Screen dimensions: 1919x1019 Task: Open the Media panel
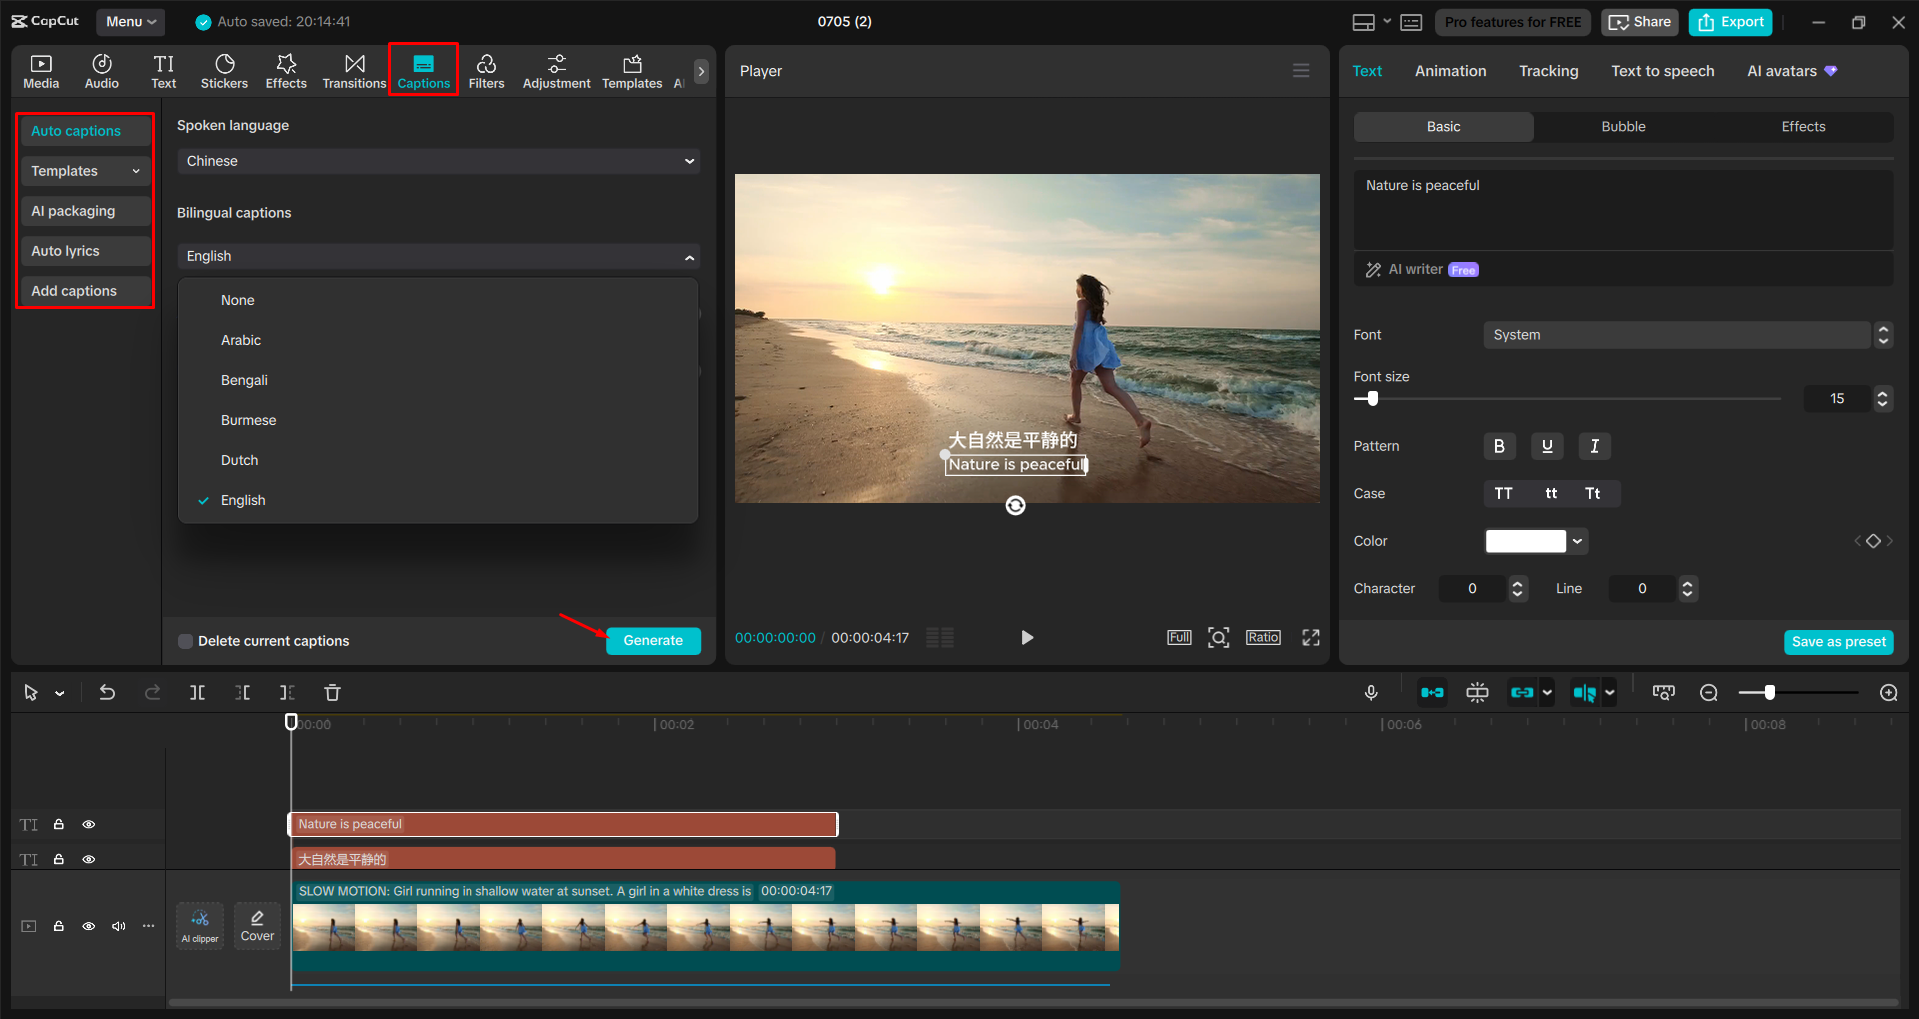coord(40,70)
